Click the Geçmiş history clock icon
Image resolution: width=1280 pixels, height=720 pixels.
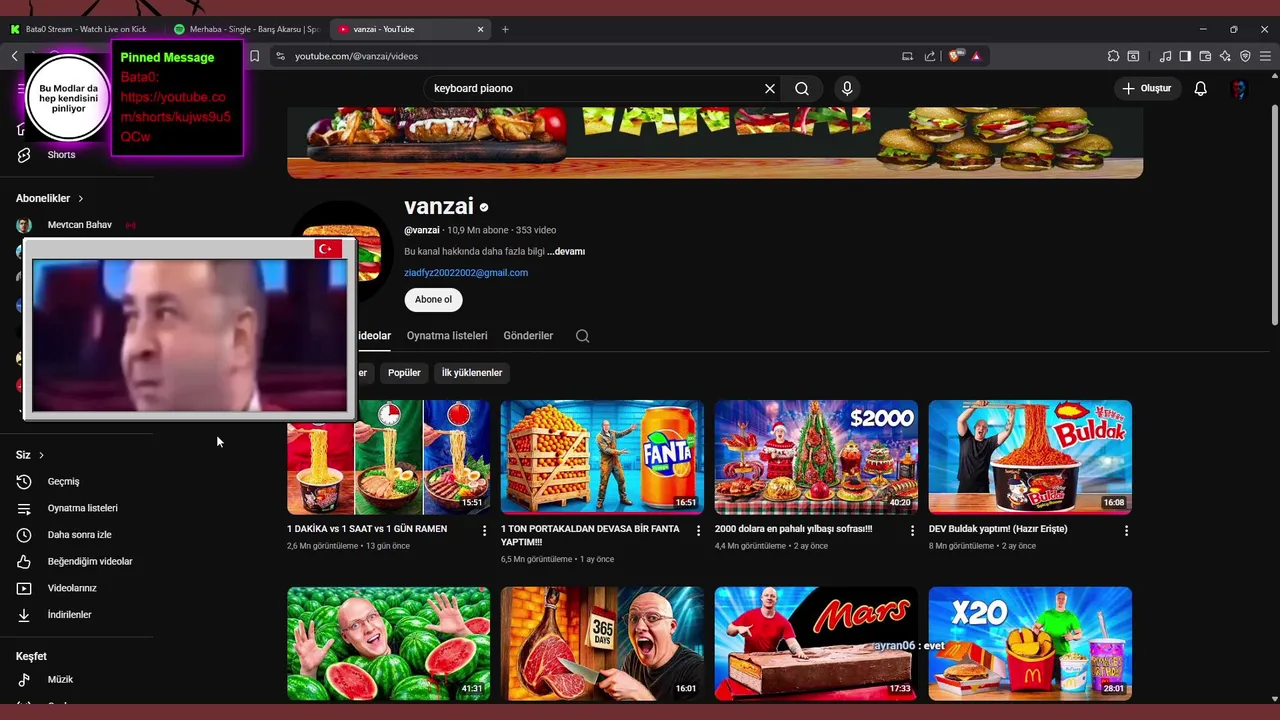point(24,482)
